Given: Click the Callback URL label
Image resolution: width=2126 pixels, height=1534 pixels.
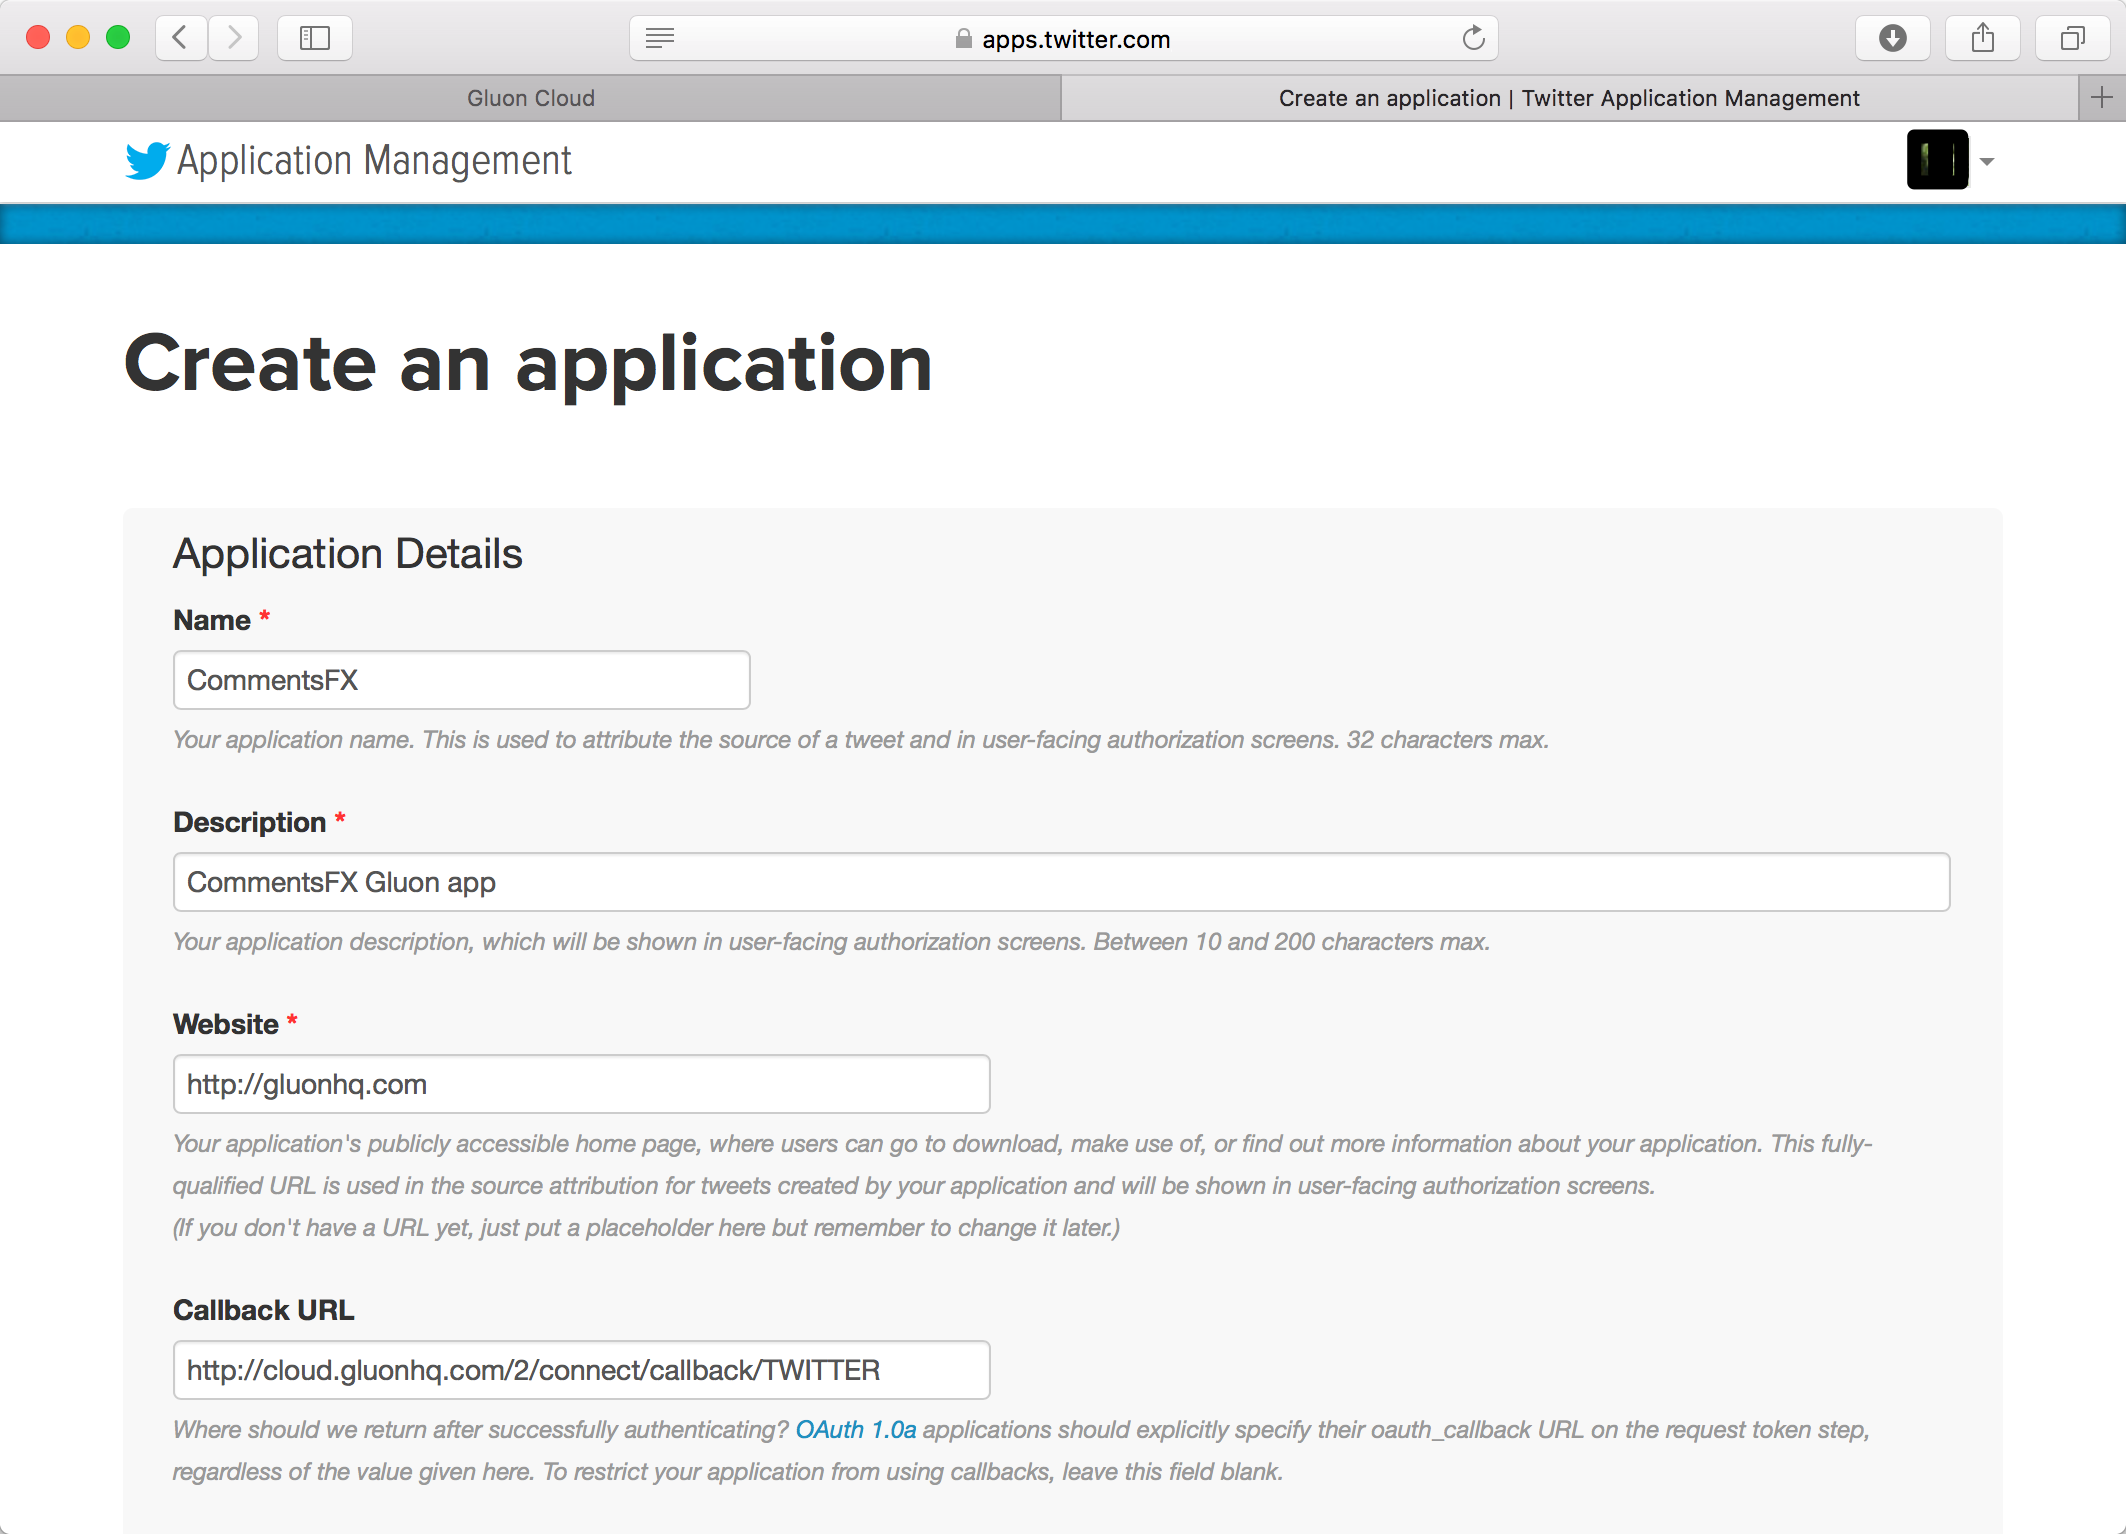Looking at the screenshot, I should click(x=263, y=1310).
